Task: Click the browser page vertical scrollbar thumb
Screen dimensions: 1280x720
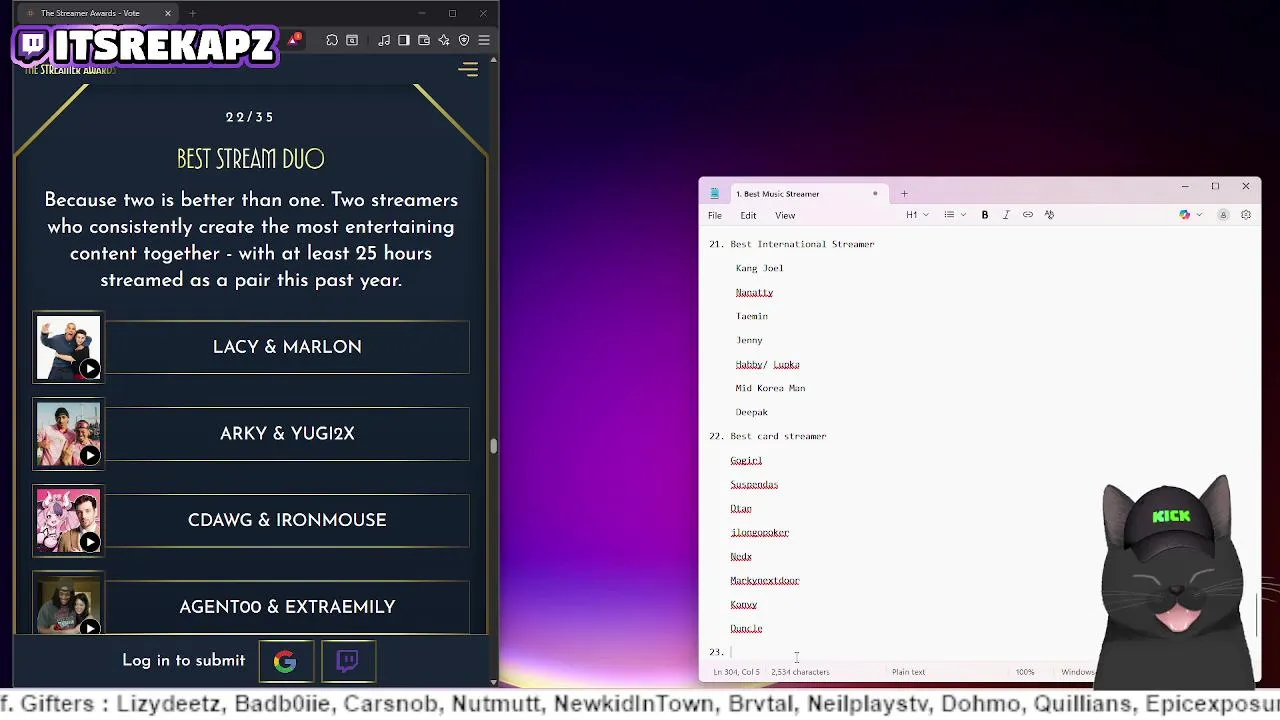Action: (493, 446)
